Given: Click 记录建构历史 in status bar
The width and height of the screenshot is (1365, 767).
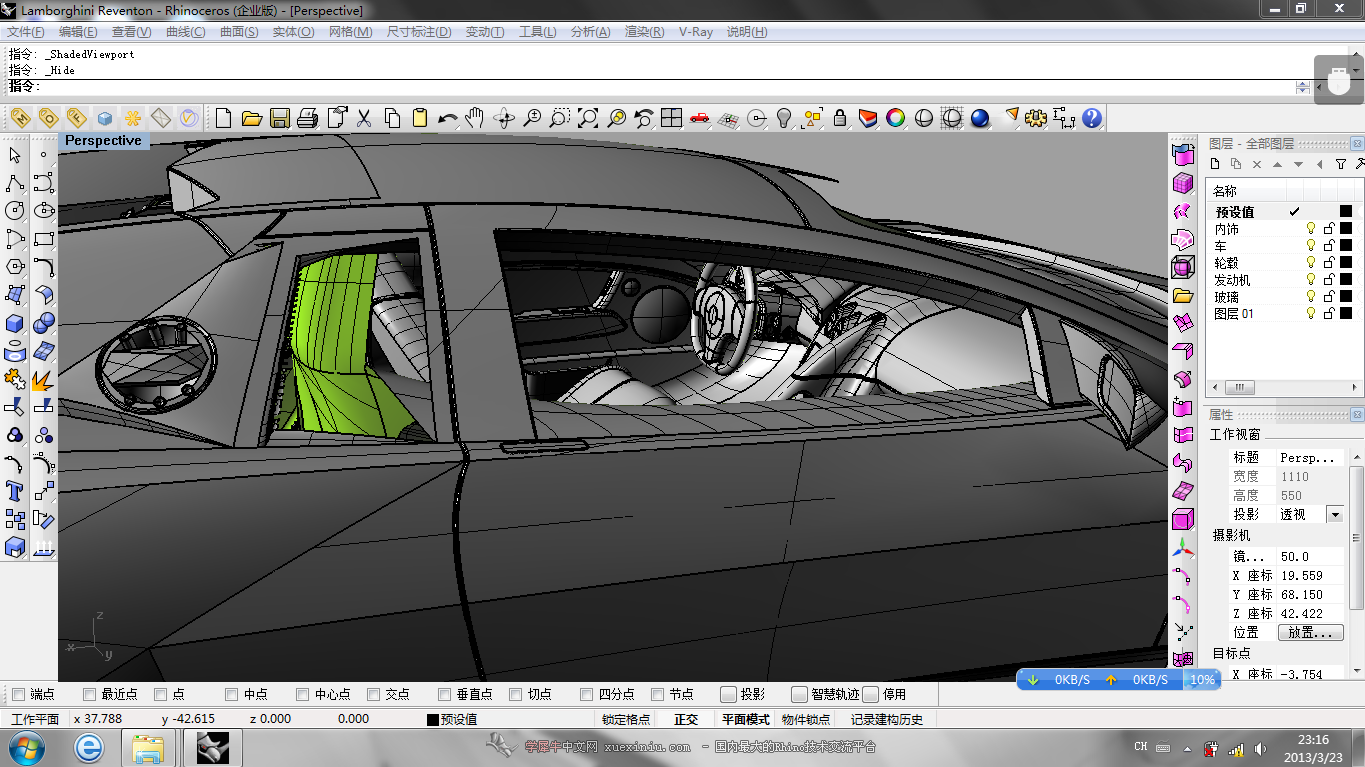Looking at the screenshot, I should (887, 719).
